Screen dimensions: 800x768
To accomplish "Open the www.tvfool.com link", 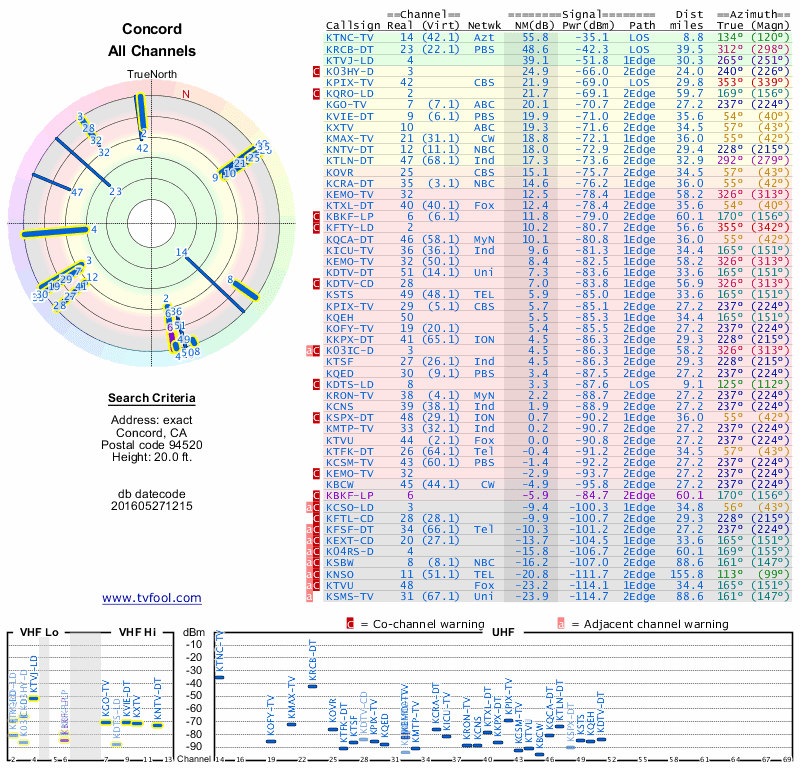I will (x=152, y=598).
